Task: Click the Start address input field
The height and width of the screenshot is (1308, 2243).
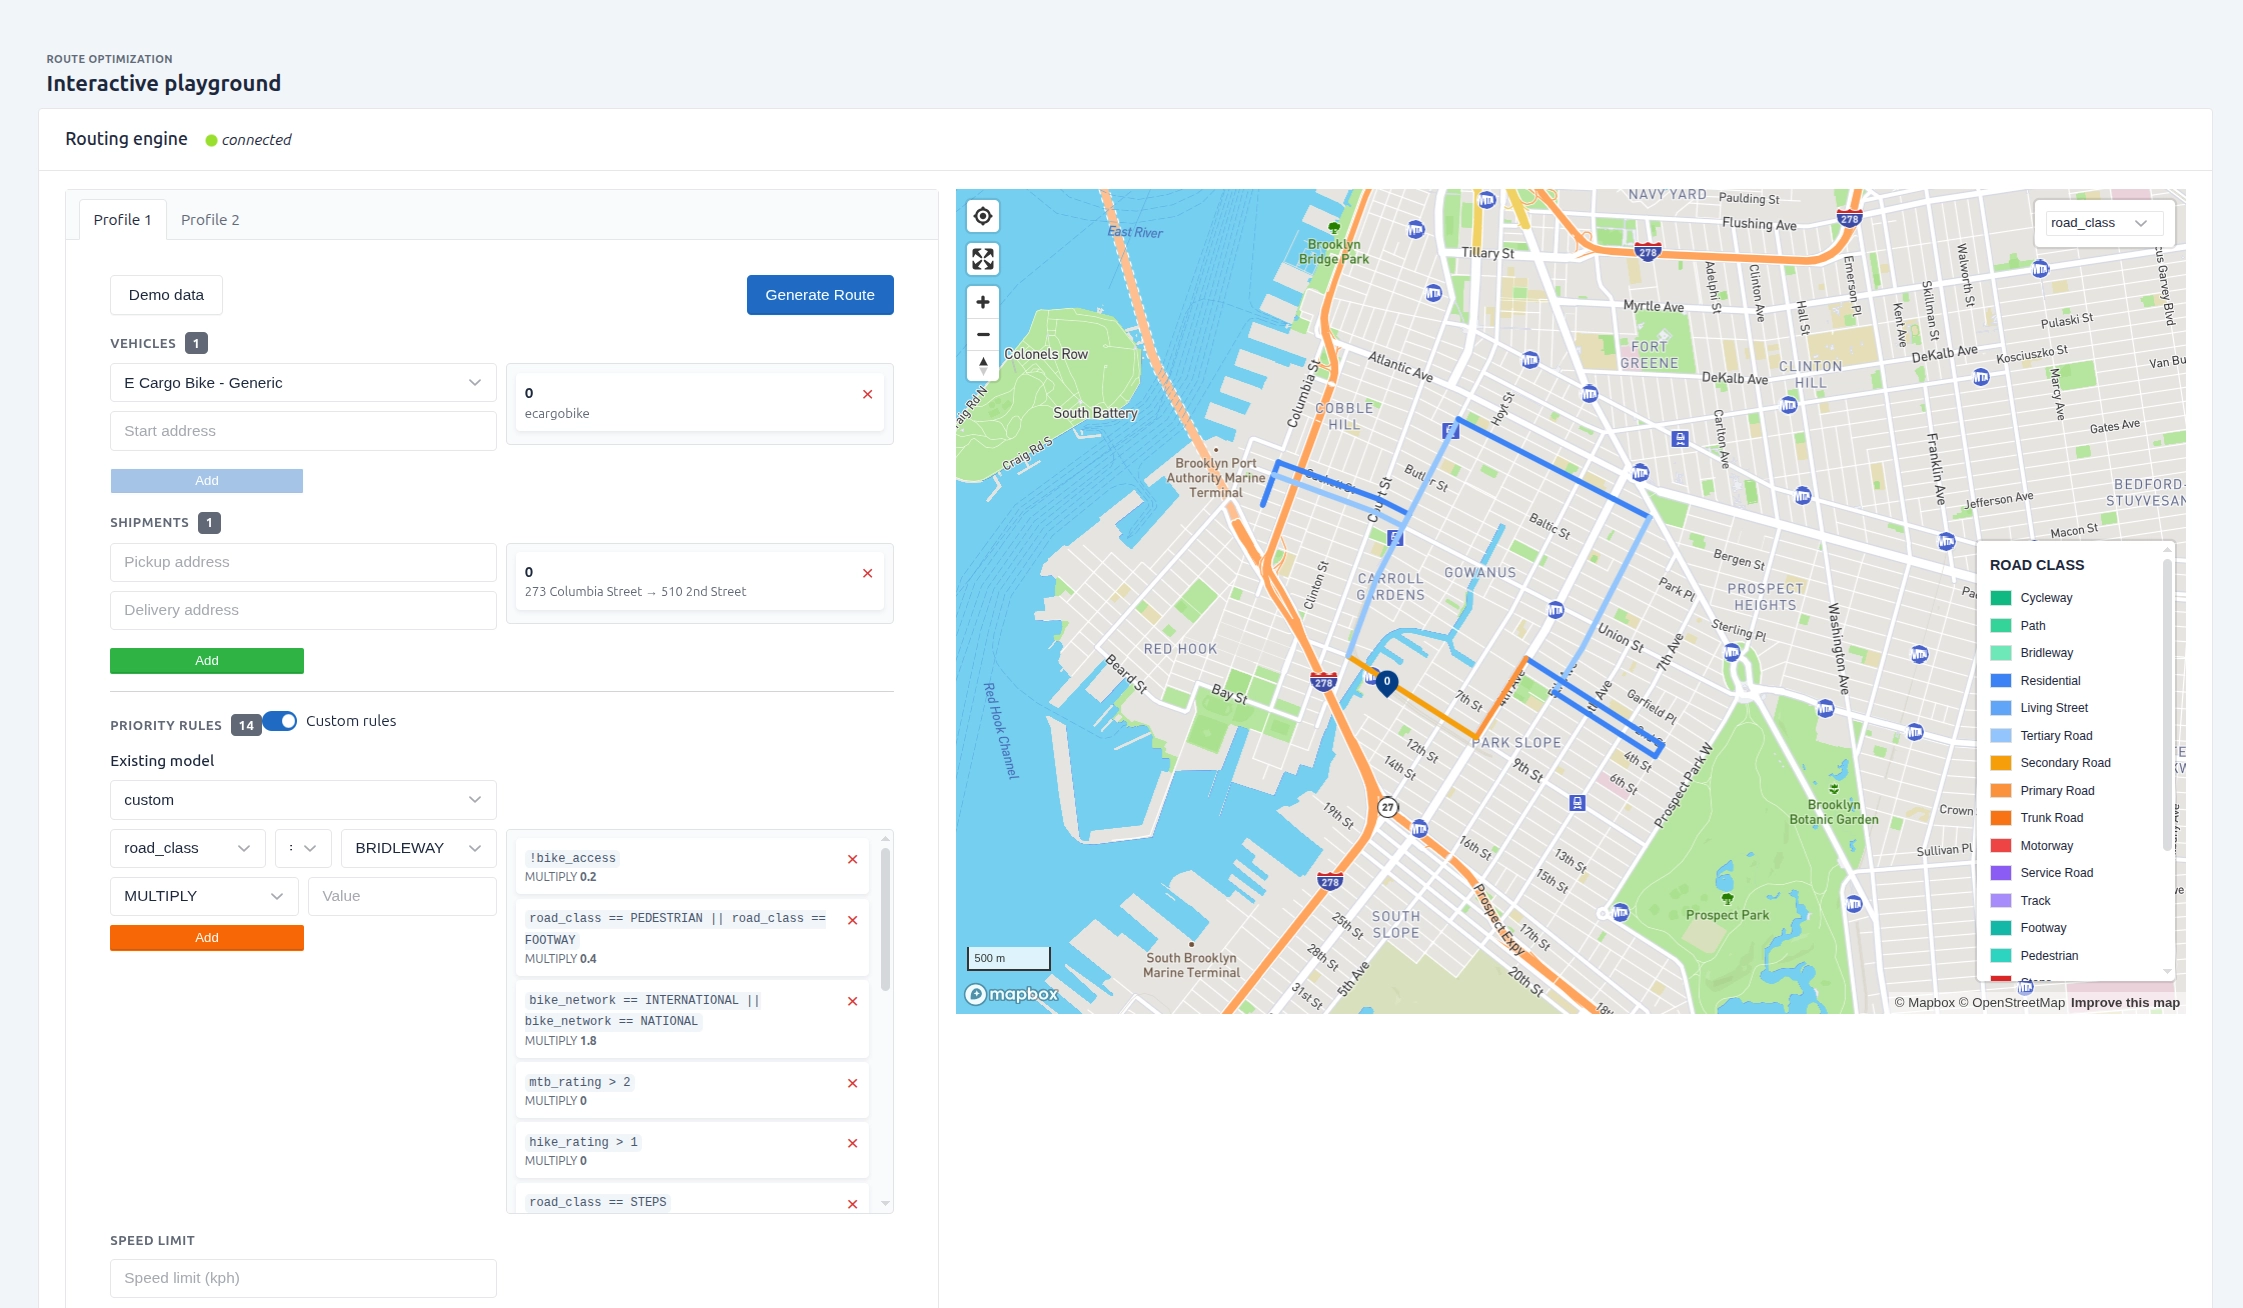Action: click(x=302, y=430)
